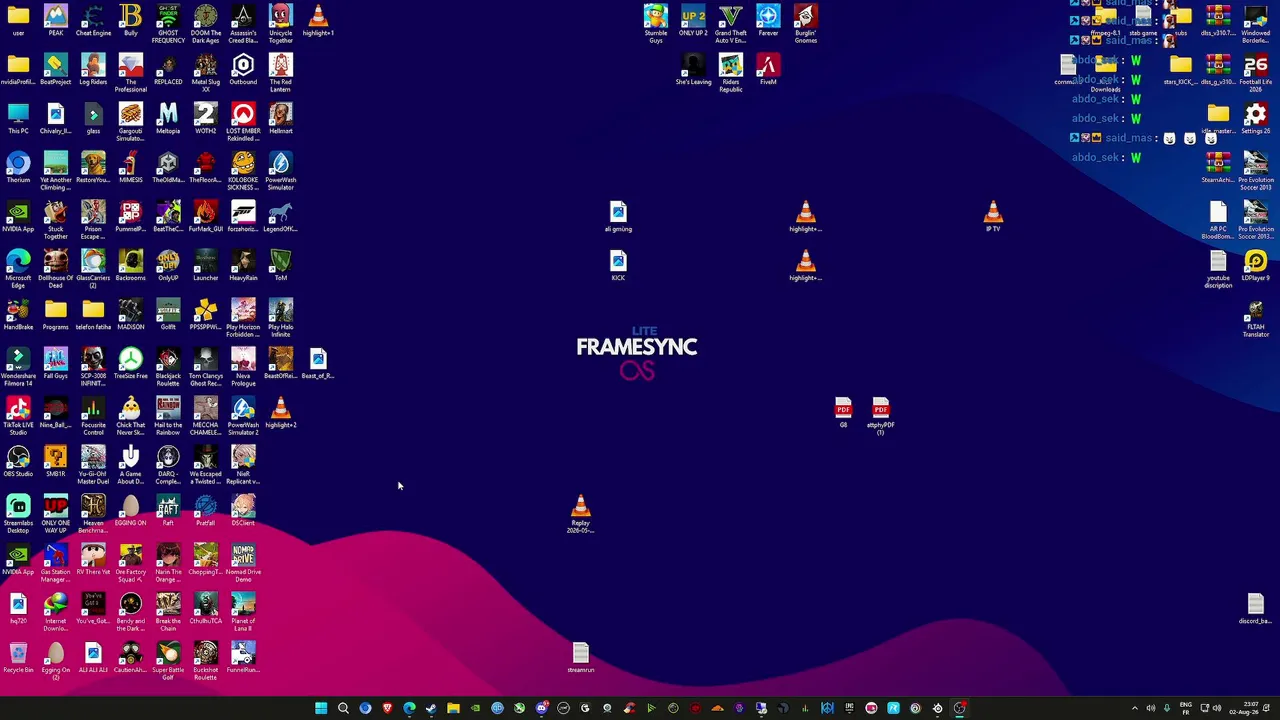
Task: Select the telefon fatiha folder
Action: click(93, 315)
